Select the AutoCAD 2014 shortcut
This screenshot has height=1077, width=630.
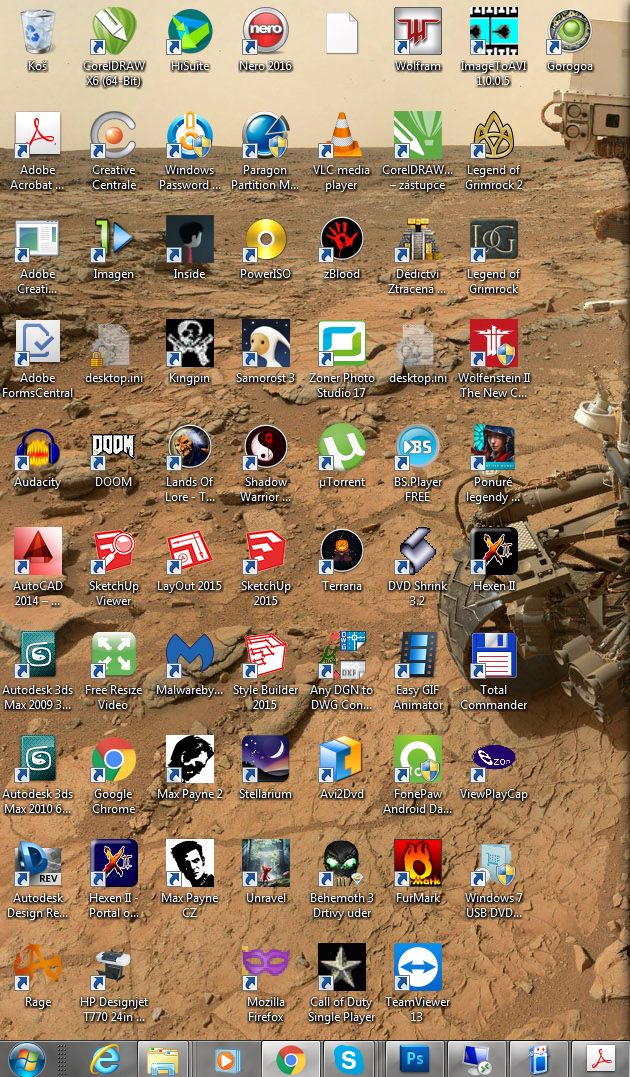coord(38,552)
